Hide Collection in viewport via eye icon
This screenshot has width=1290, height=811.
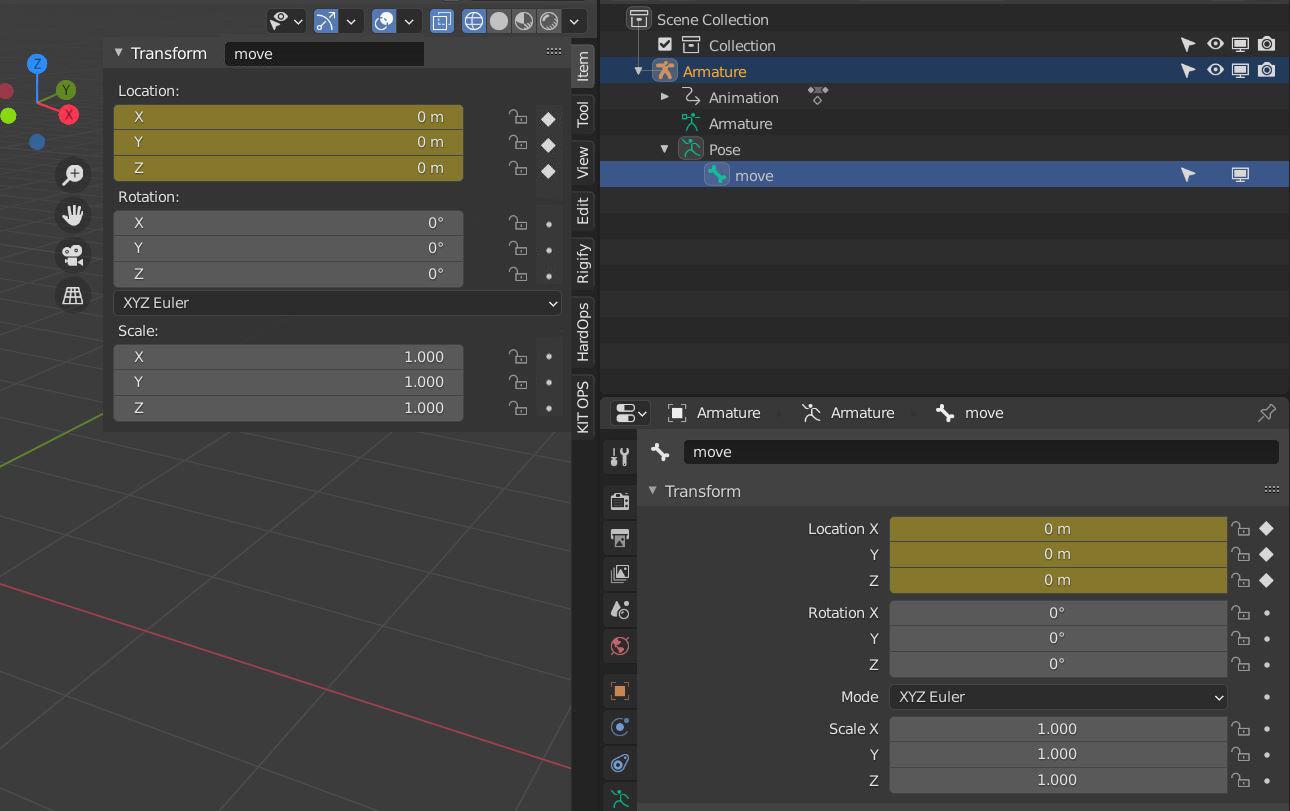[x=1215, y=45]
